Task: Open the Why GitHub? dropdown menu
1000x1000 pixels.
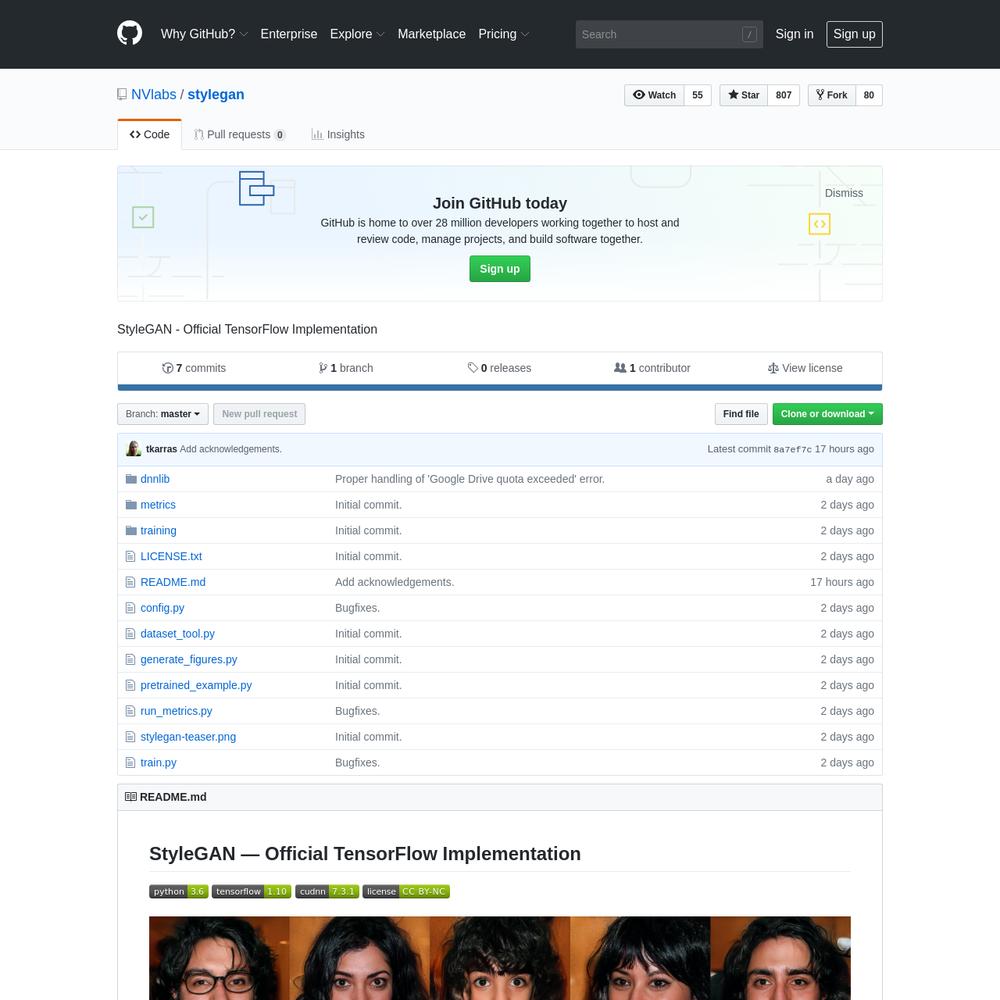Action: (204, 34)
